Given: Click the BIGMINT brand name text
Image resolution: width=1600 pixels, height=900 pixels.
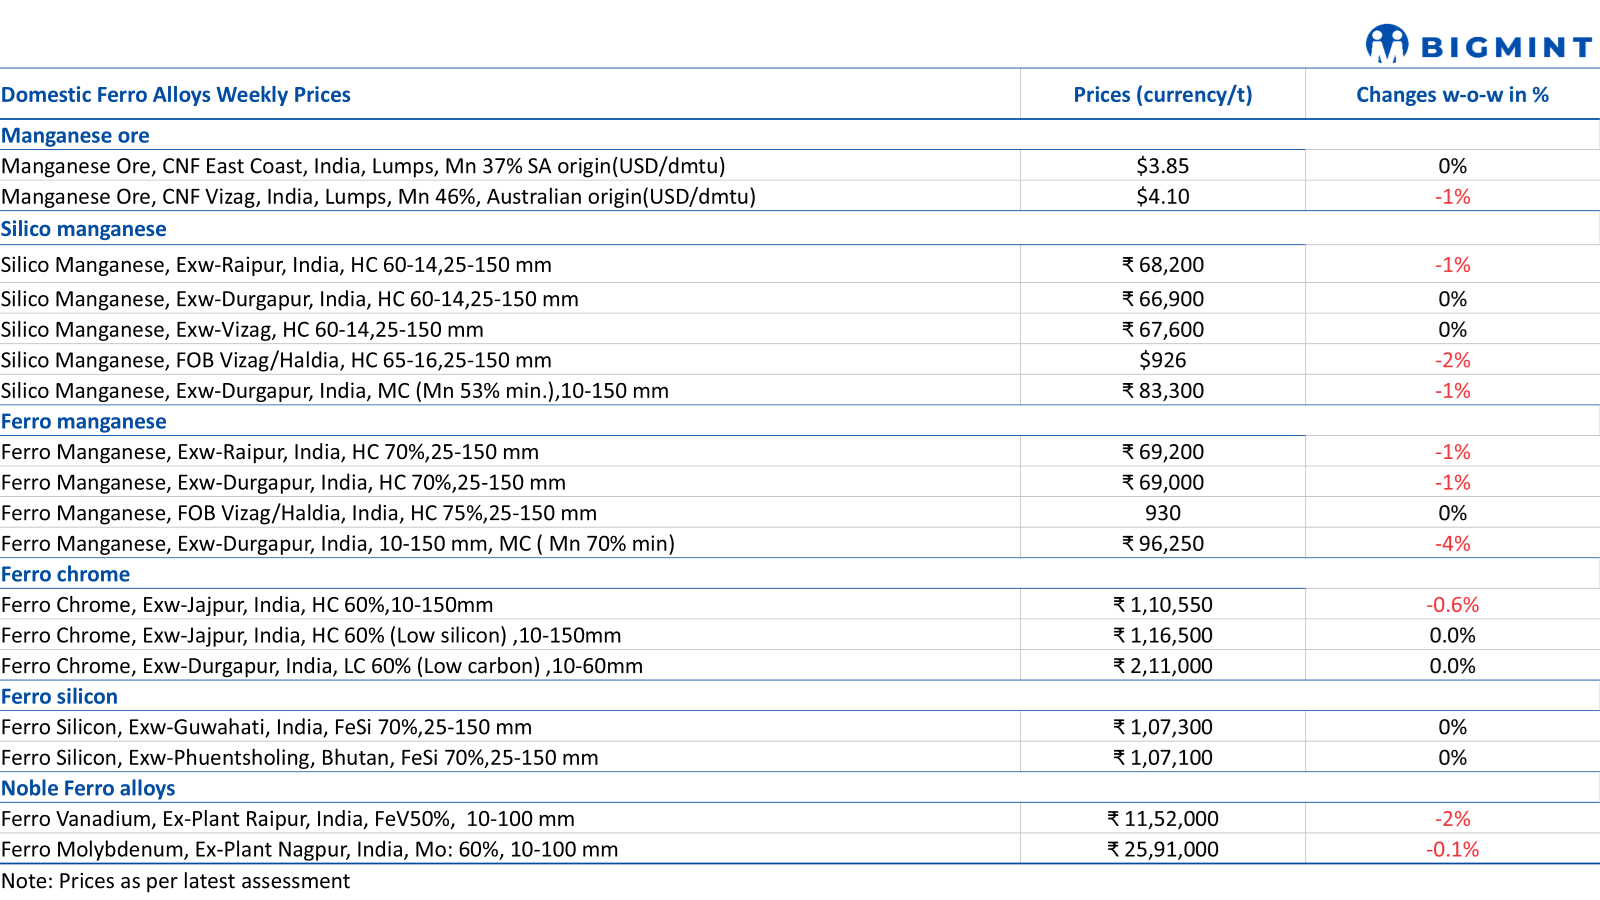Looking at the screenshot, I should (x=1505, y=47).
